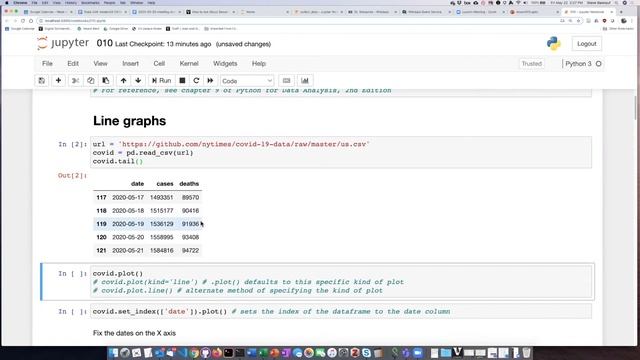
Task: Click the Python 3 kernel name
Action: (578, 64)
